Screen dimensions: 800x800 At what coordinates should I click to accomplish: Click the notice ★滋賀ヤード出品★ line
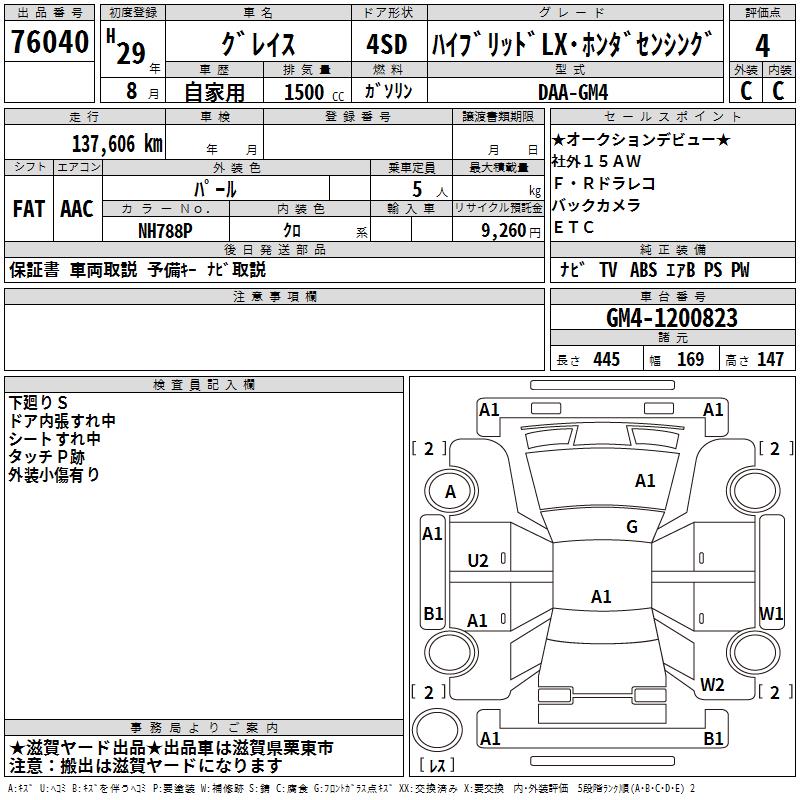click(171, 748)
